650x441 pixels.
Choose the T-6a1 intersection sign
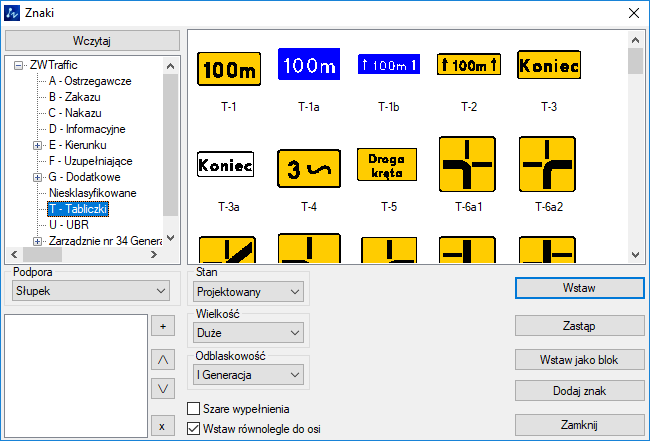pos(467,164)
